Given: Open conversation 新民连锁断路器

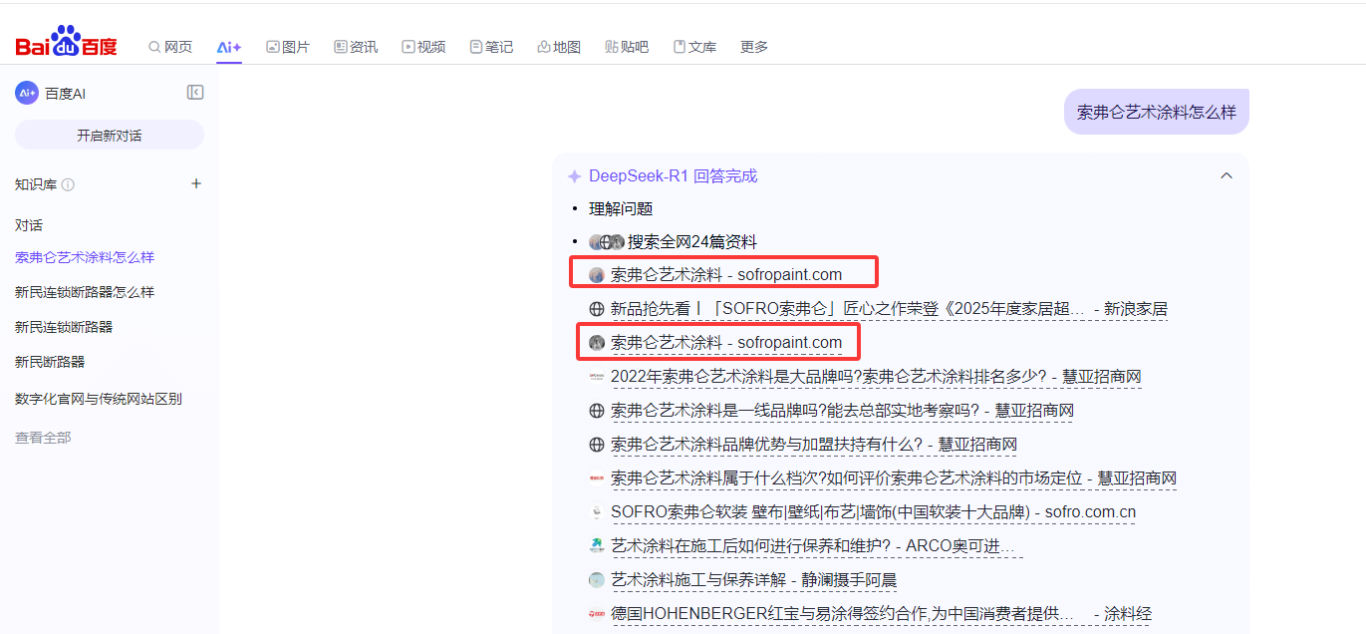Looking at the screenshot, I should (64, 327).
